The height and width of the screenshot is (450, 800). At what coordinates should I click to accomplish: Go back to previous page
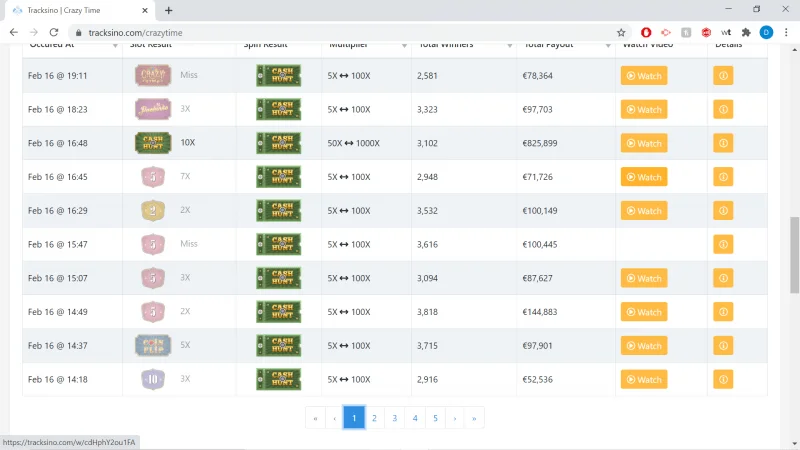14,33
